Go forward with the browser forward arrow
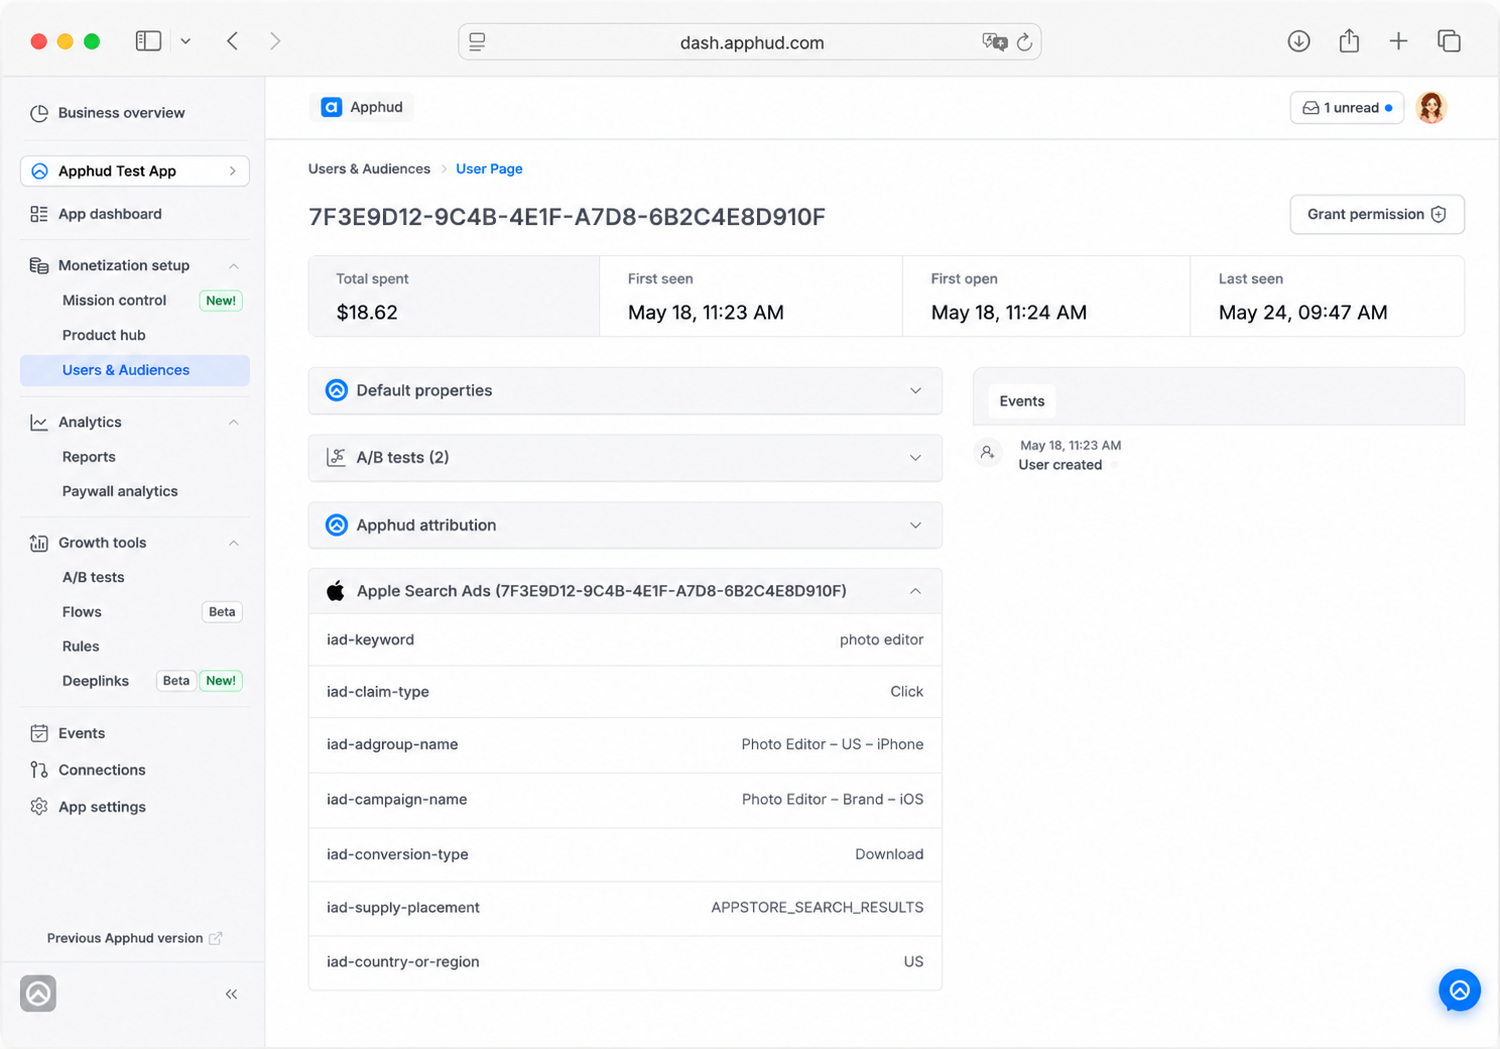Viewport: 1500px width, 1049px height. [x=275, y=41]
